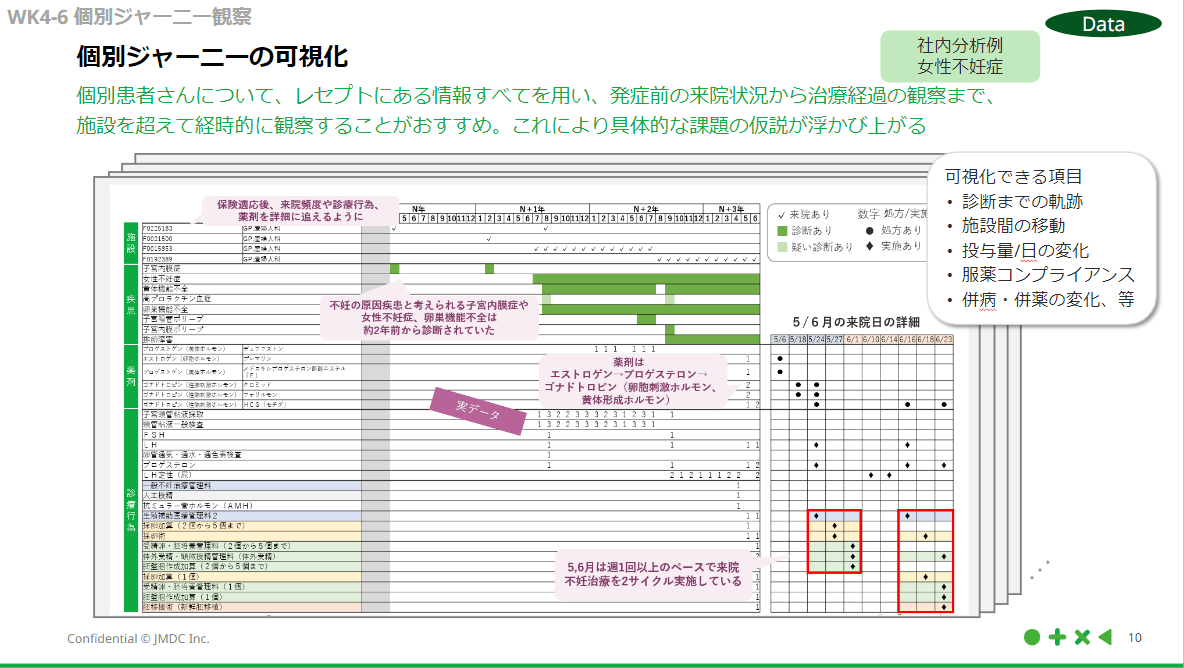This screenshot has height=668, width=1184.
Task: Toggle the dark green 診断あり legend swatch
Action: [785, 230]
